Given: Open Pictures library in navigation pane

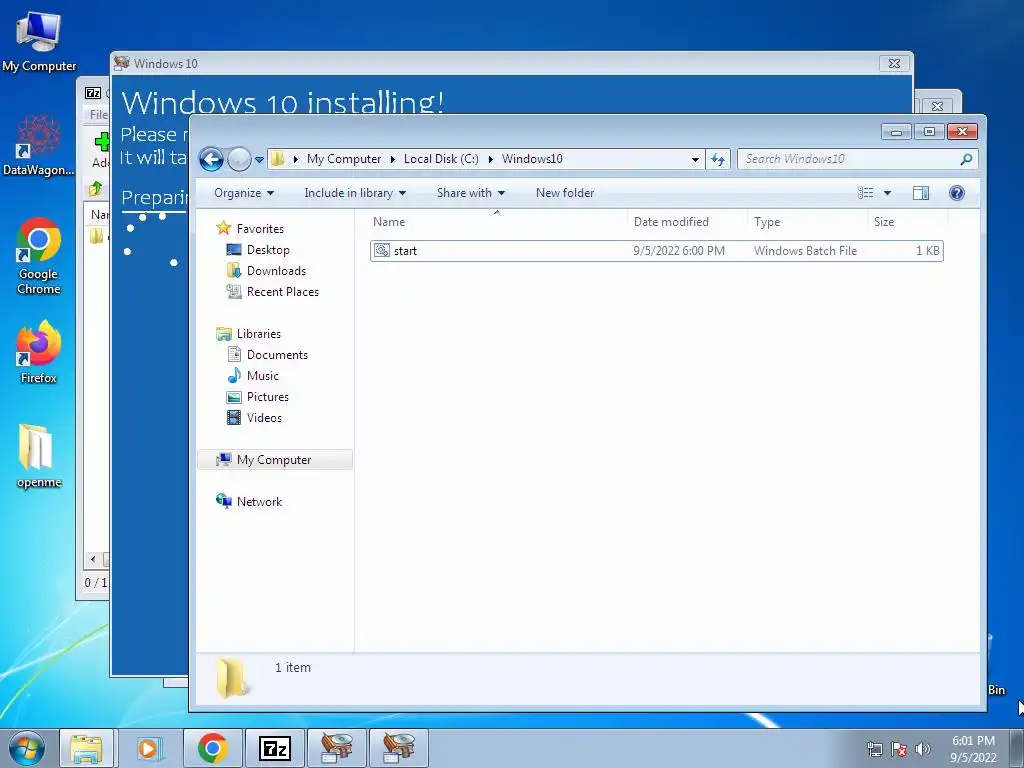Looking at the screenshot, I should [x=268, y=396].
